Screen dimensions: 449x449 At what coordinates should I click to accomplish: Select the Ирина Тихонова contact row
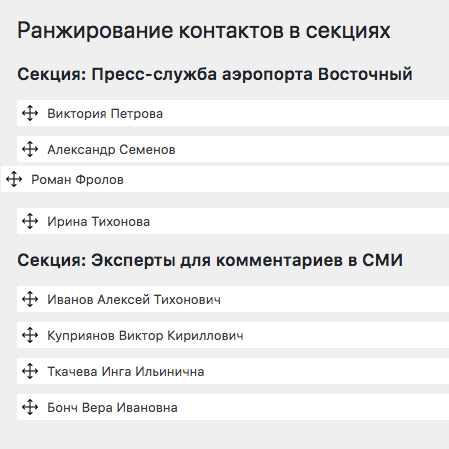[x=233, y=221]
